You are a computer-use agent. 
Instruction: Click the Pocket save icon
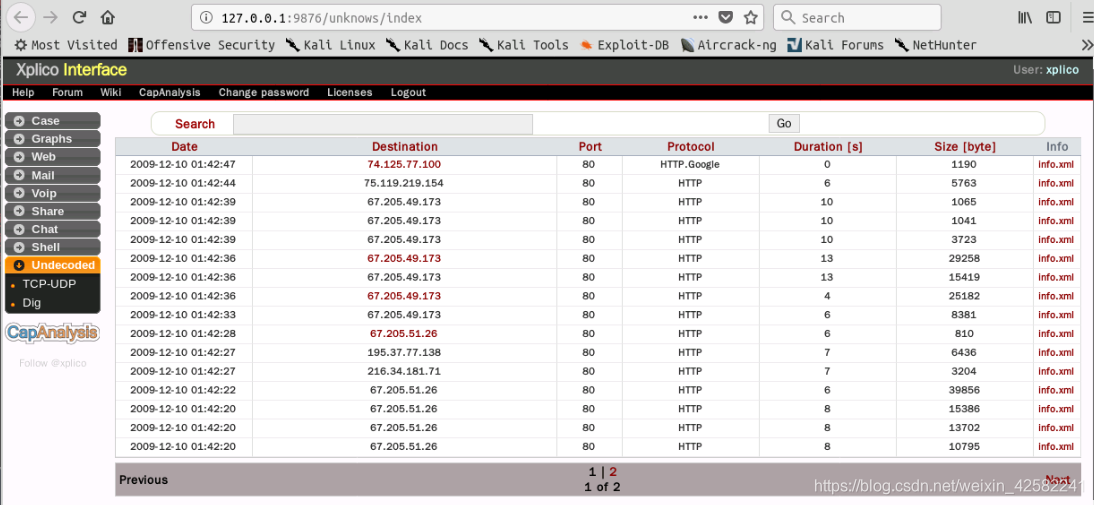[726, 18]
